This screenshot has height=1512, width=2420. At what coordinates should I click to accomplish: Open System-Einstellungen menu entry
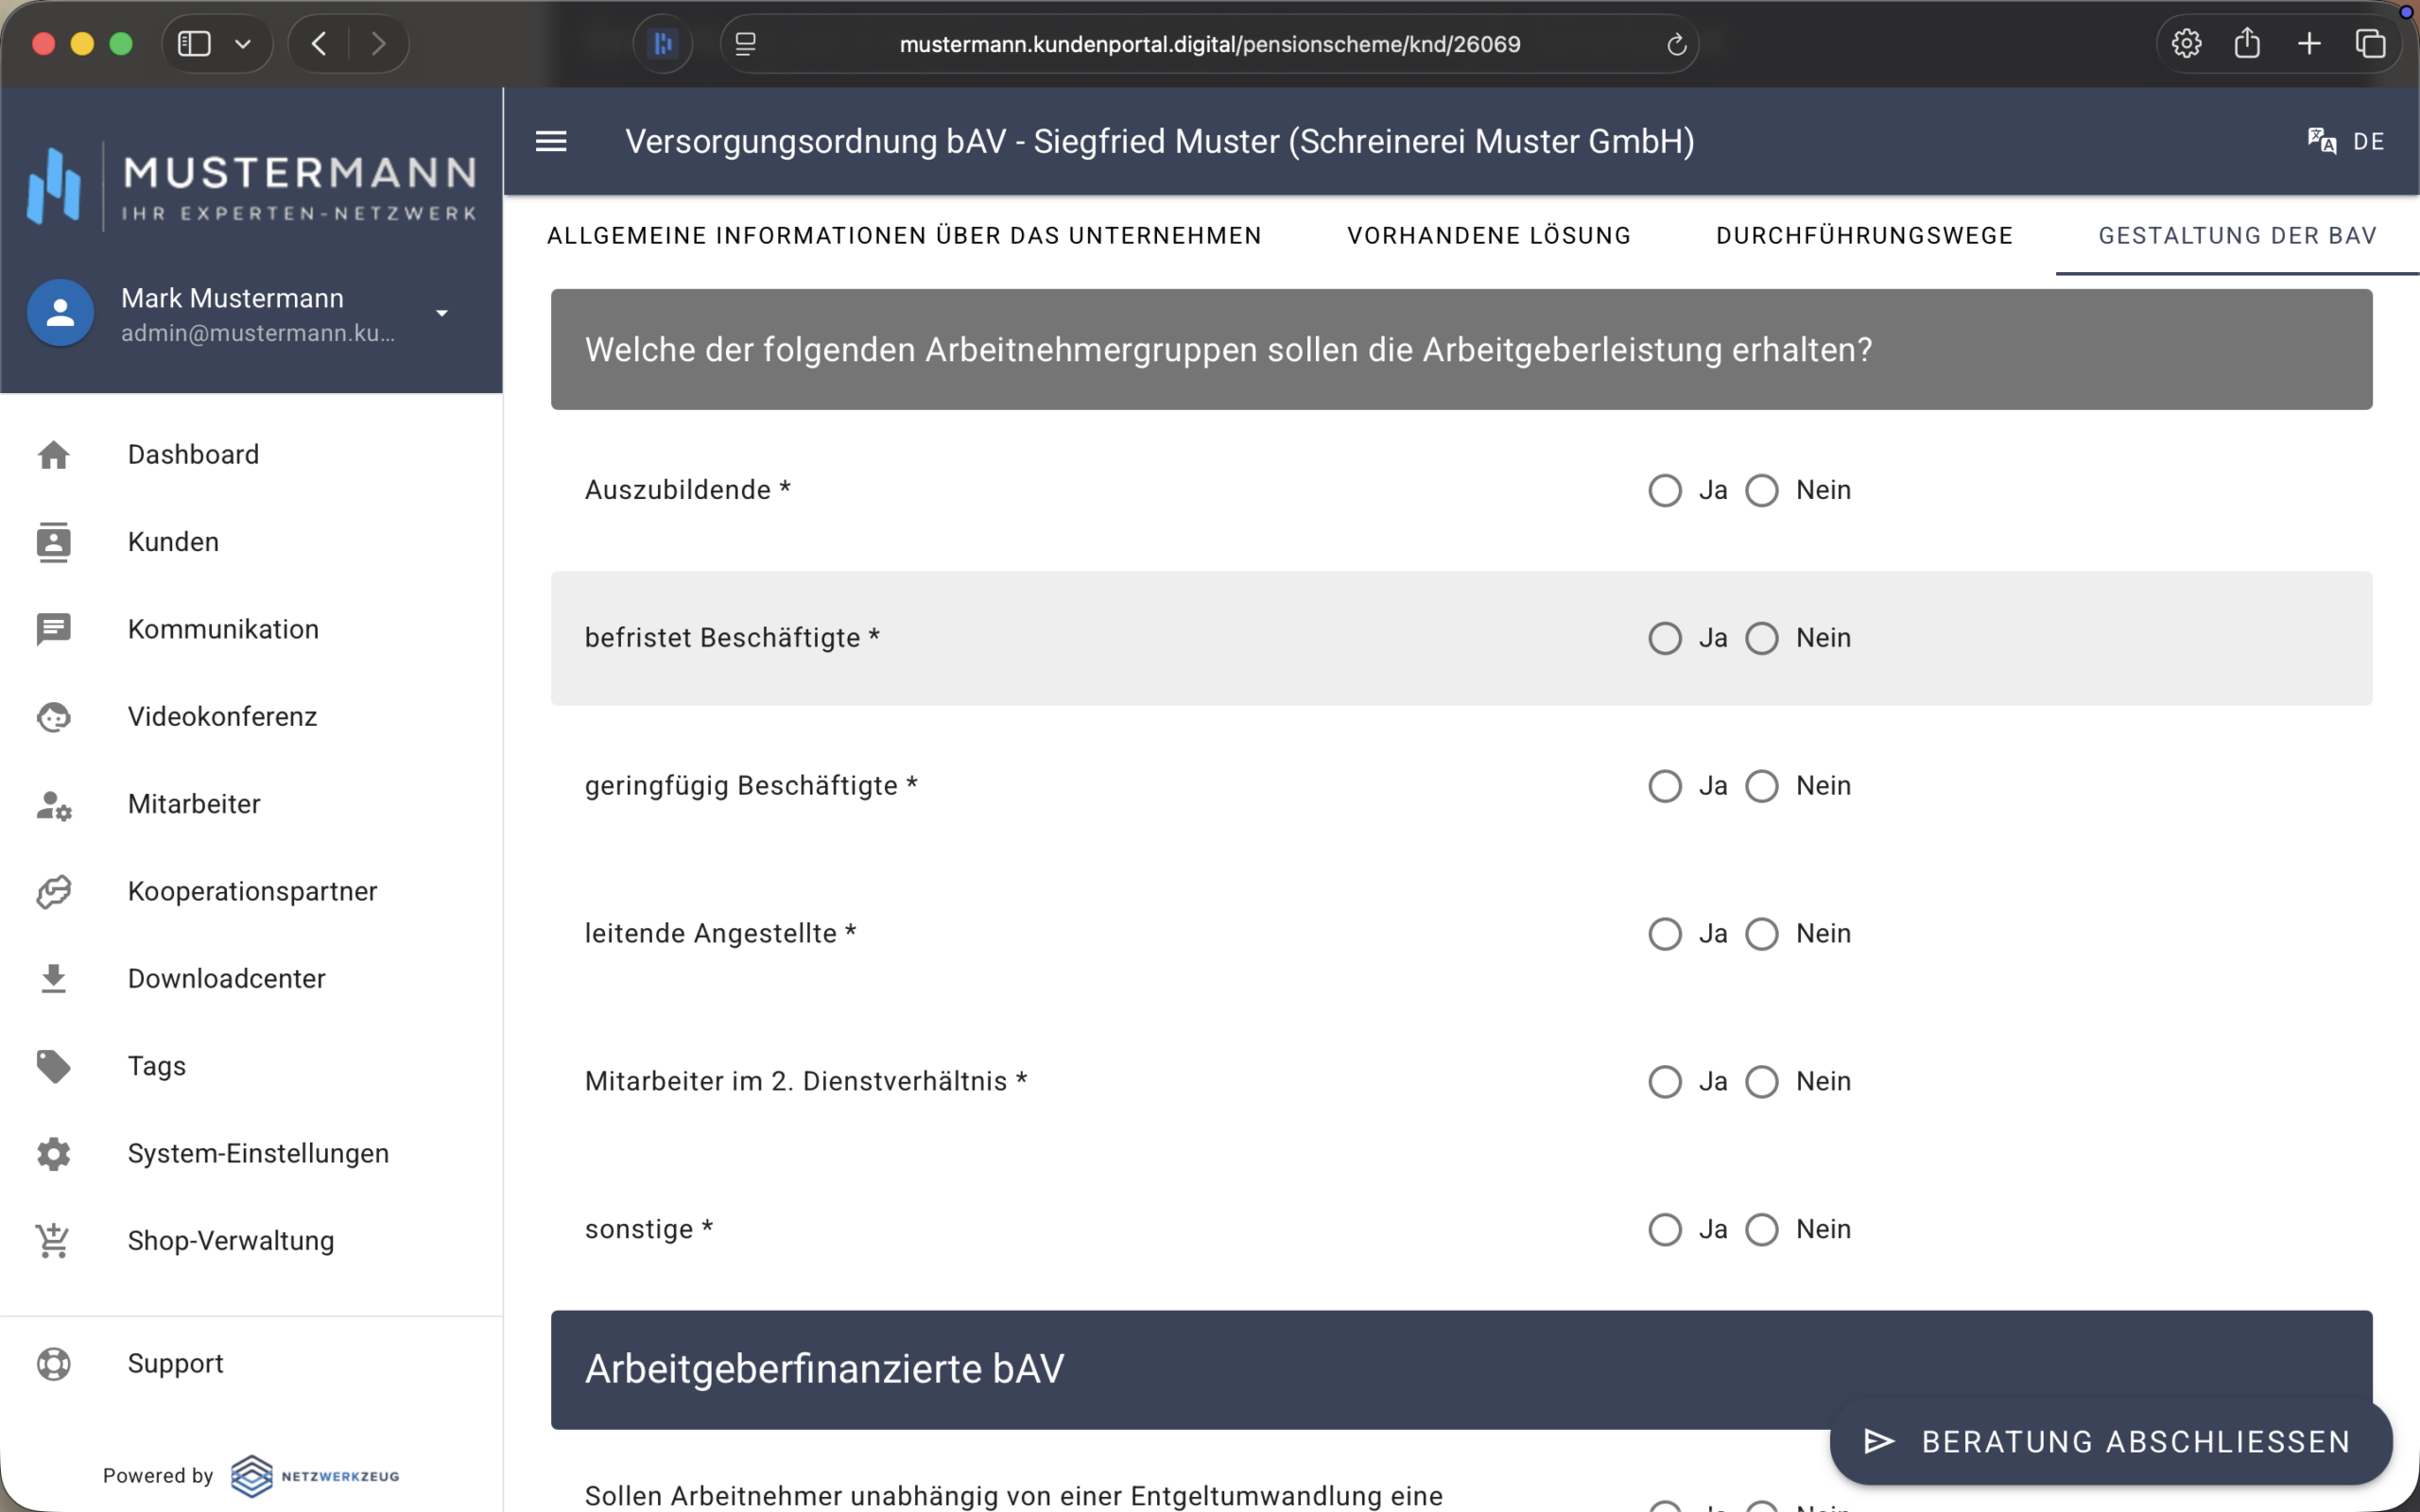[258, 1153]
